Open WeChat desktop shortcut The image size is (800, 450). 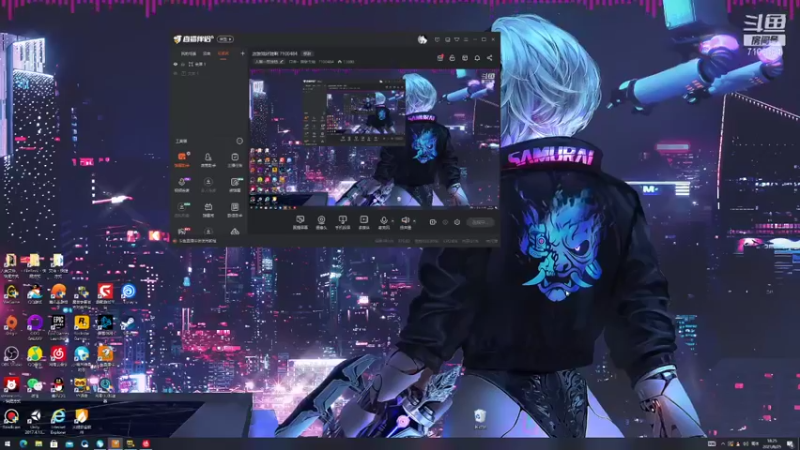coord(35,386)
